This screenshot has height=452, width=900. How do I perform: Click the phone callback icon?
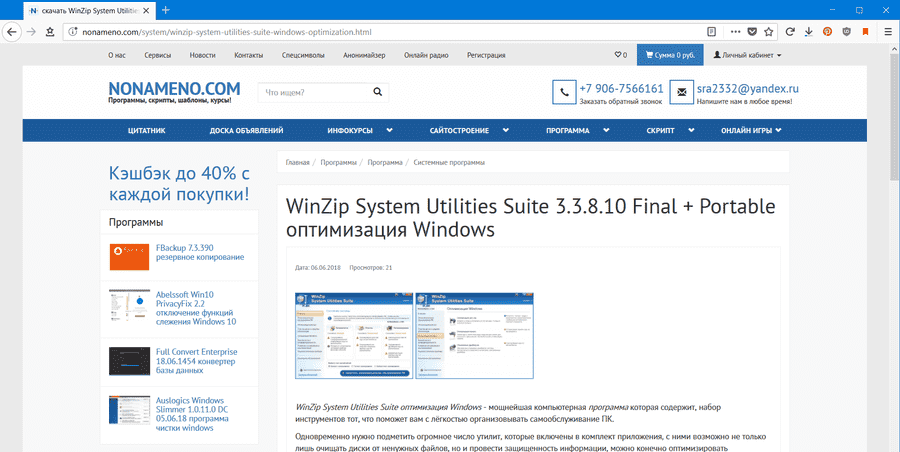pyautogui.click(x=564, y=93)
